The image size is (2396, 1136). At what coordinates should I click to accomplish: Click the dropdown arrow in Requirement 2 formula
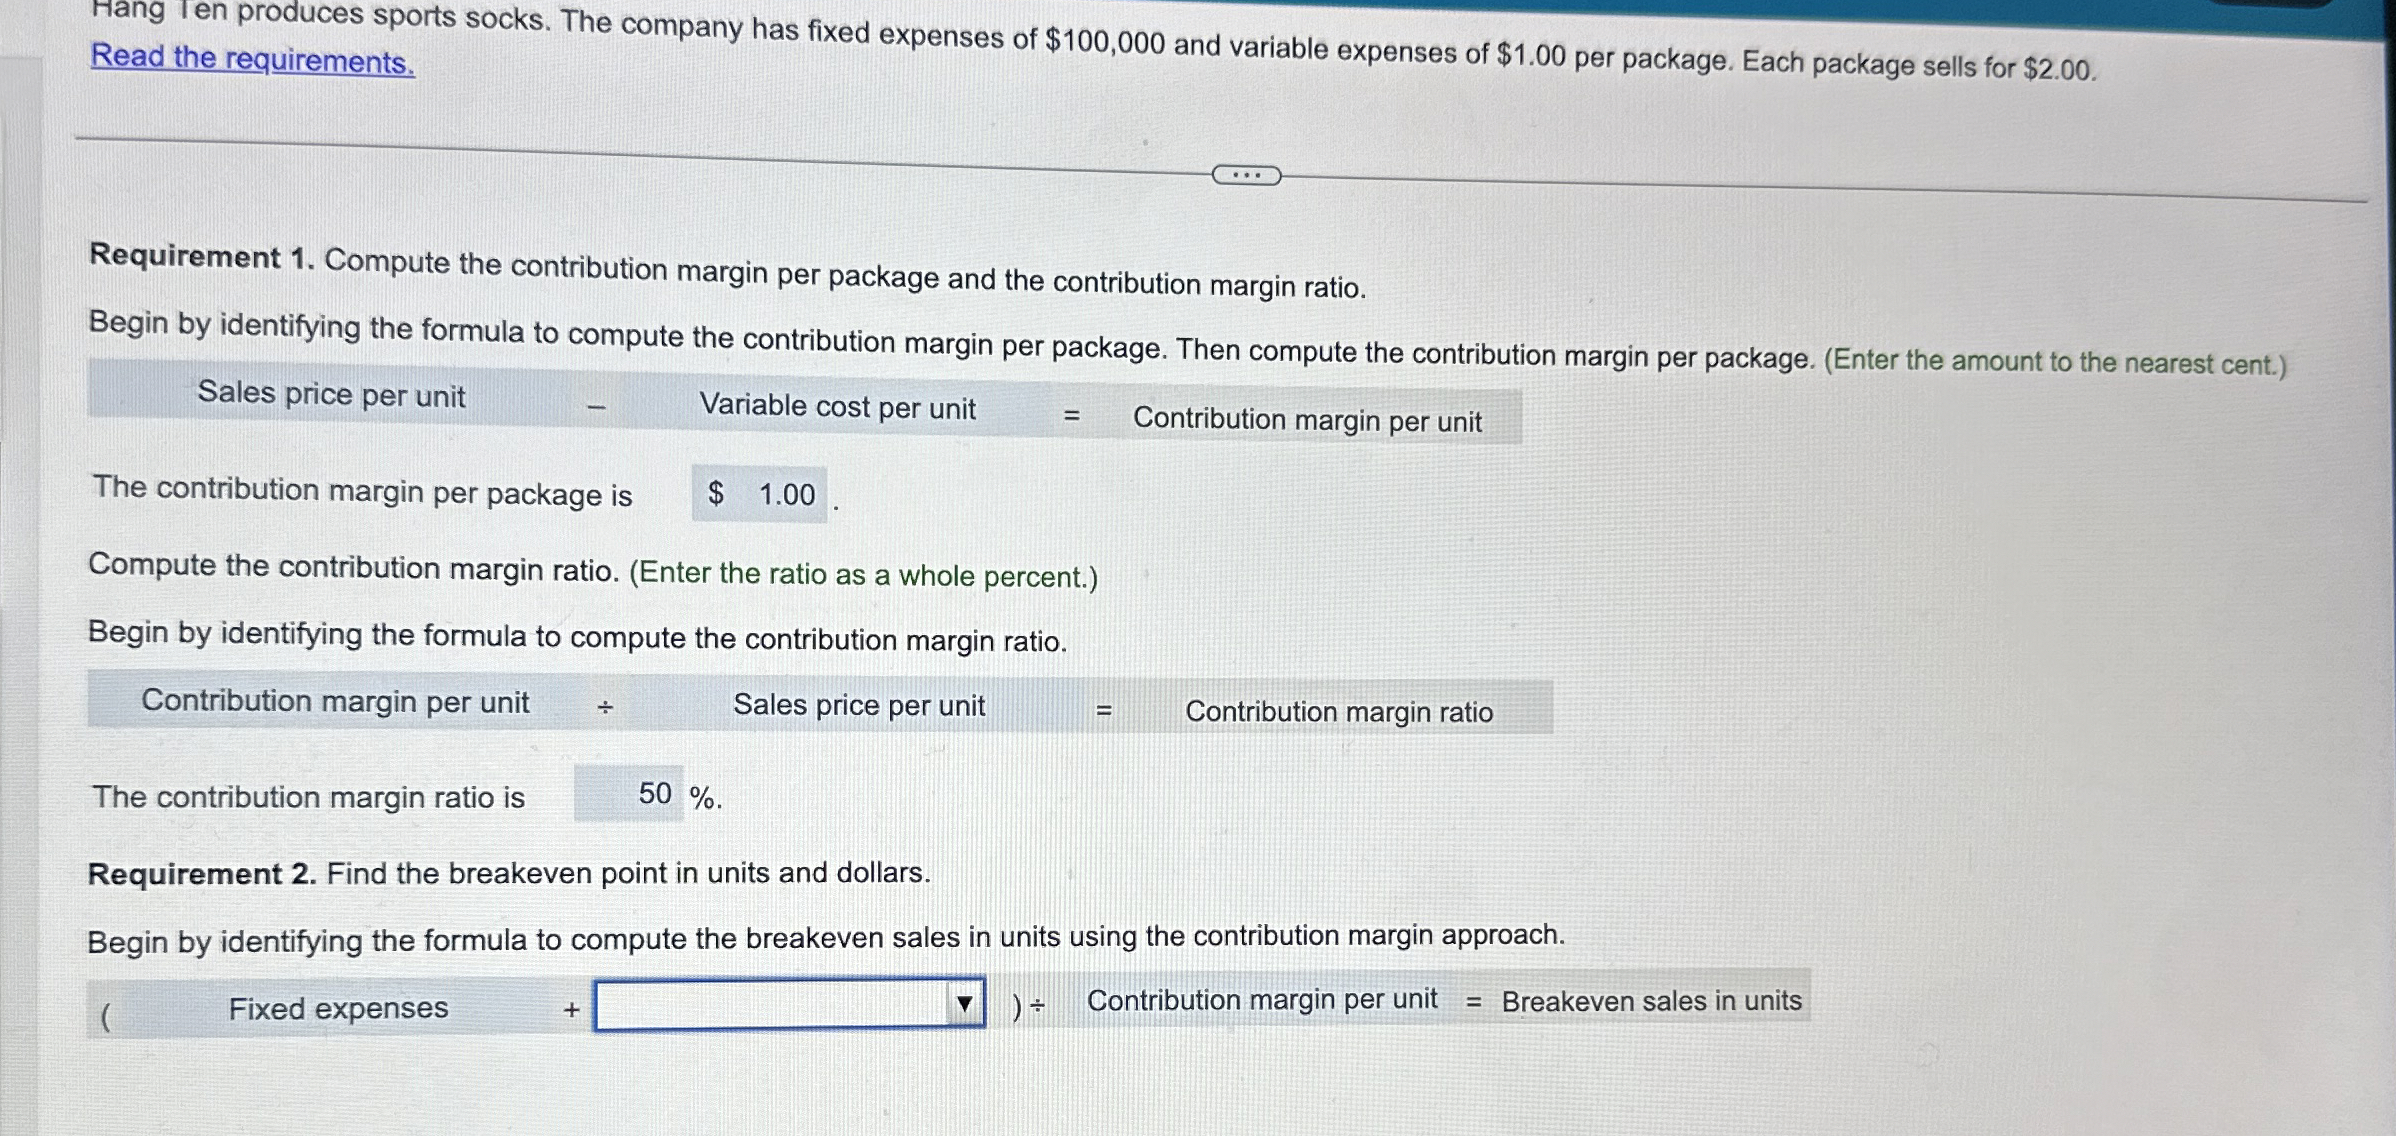pyautogui.click(x=963, y=1005)
